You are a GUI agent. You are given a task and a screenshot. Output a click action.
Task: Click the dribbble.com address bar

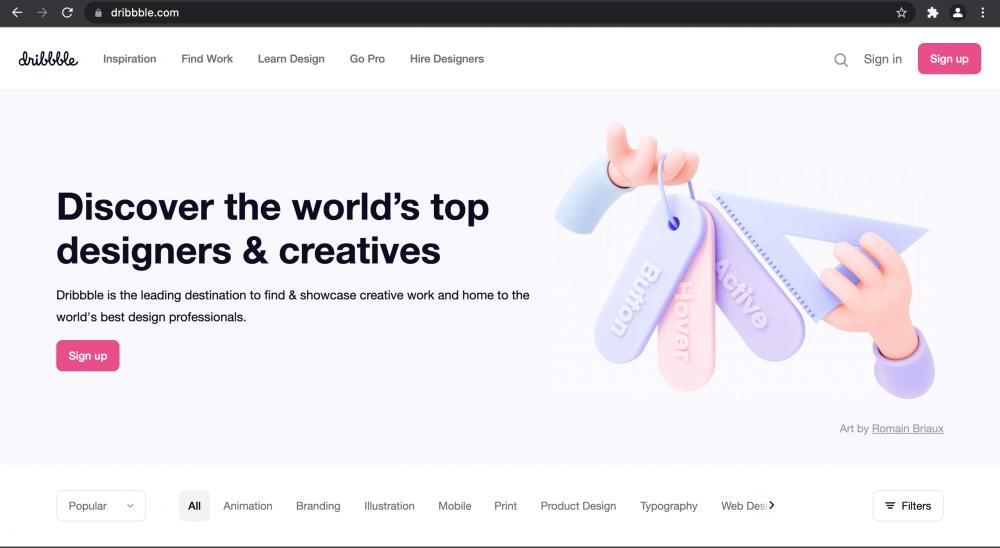click(x=485, y=12)
